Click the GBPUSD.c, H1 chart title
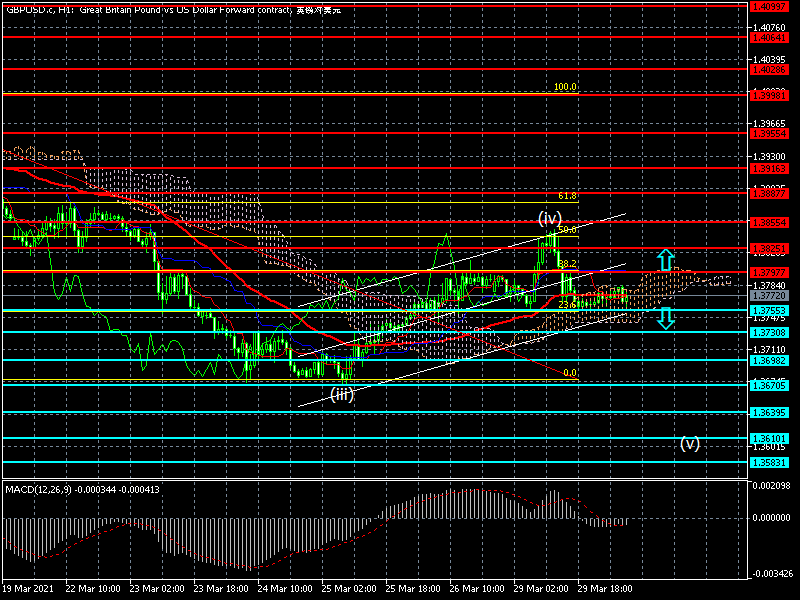Screen dimensions: 800x600 click(173, 9)
